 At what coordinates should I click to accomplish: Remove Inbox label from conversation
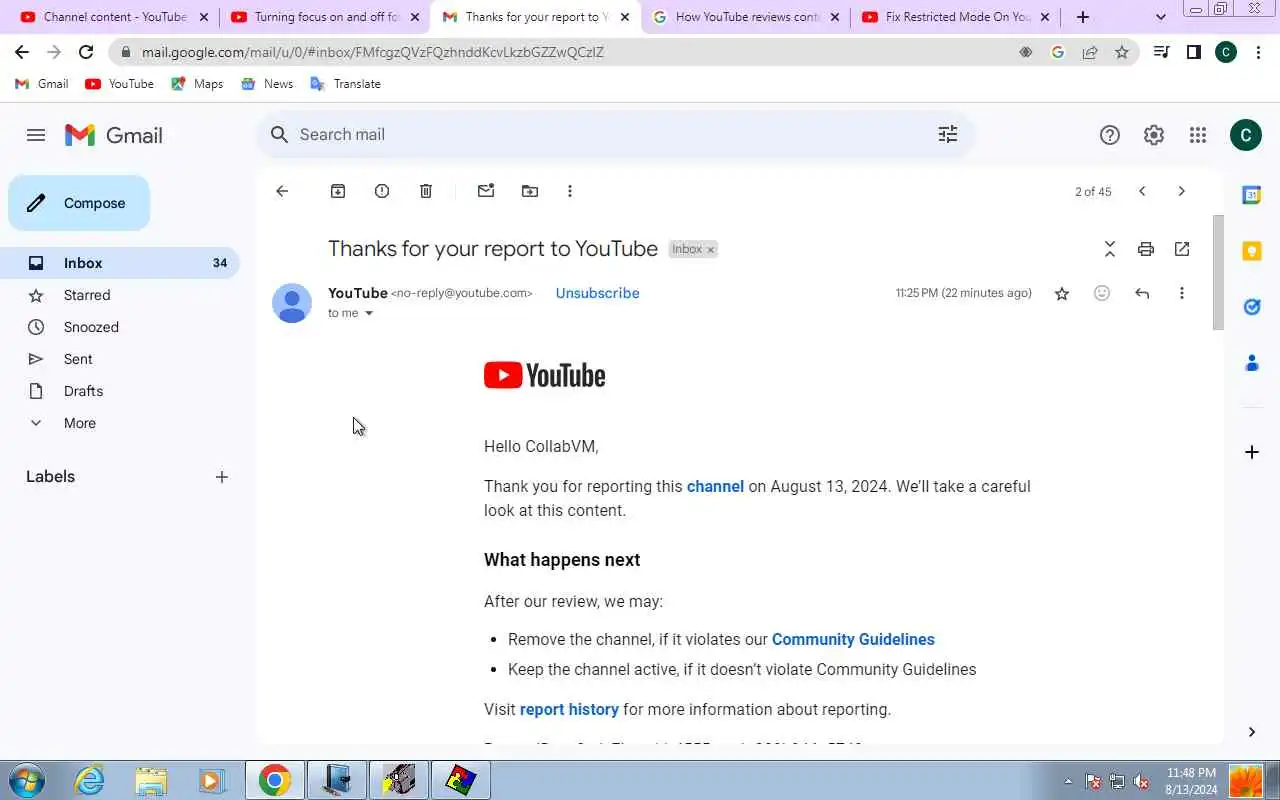(711, 250)
